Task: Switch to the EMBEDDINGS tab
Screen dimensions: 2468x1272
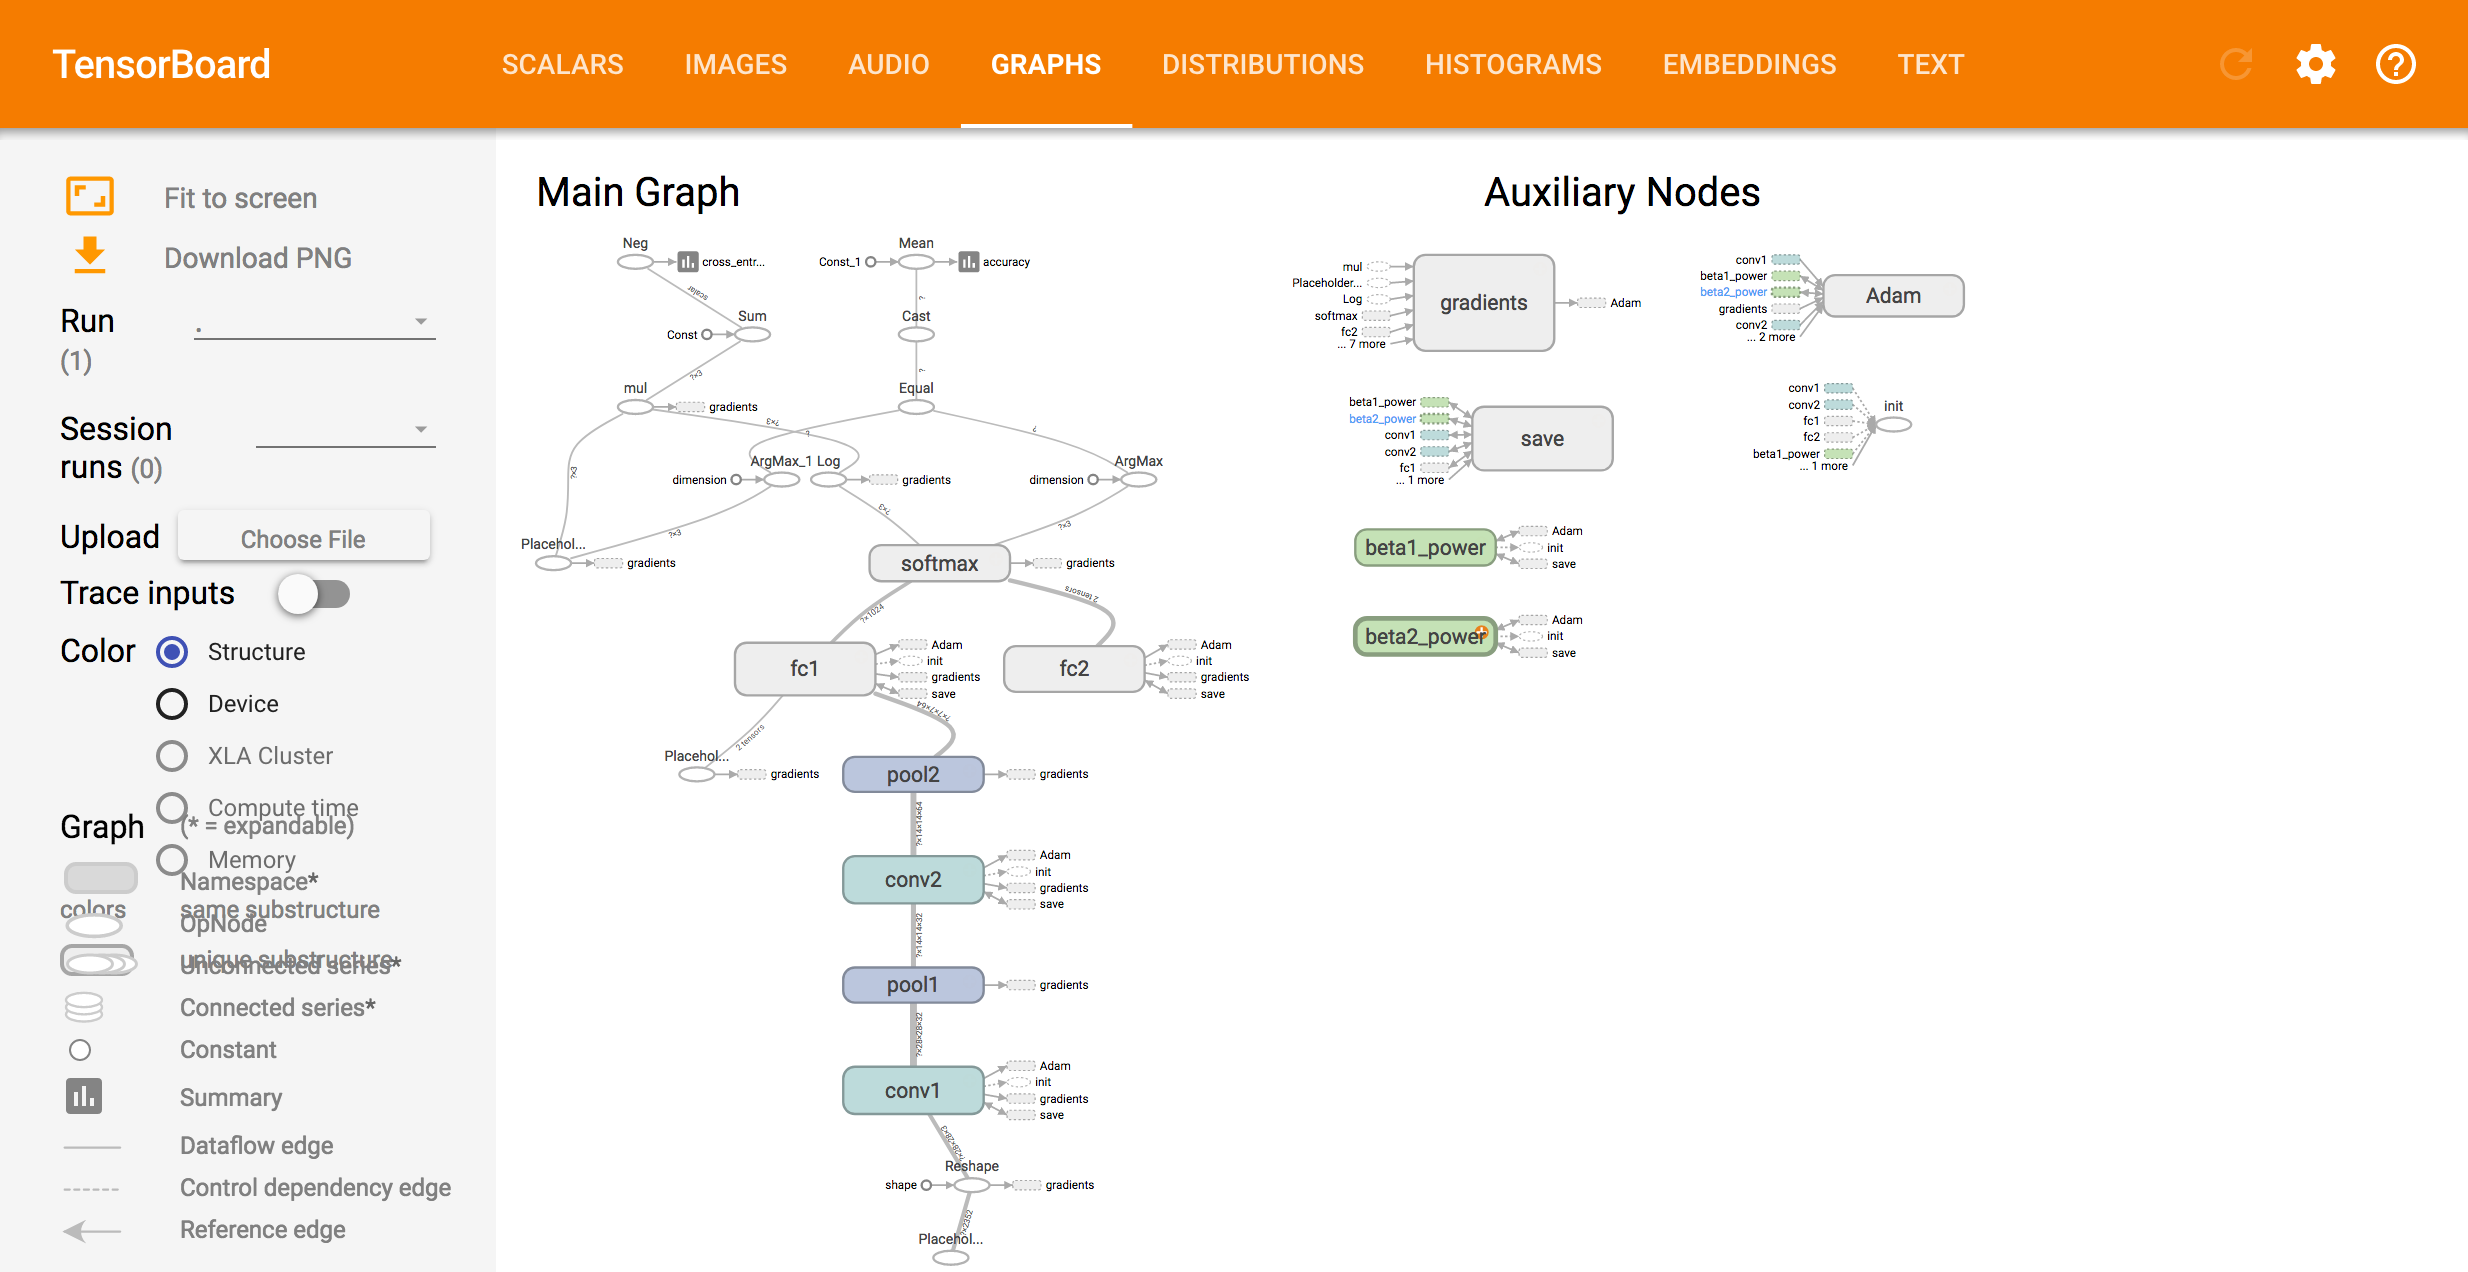Action: [x=1749, y=64]
